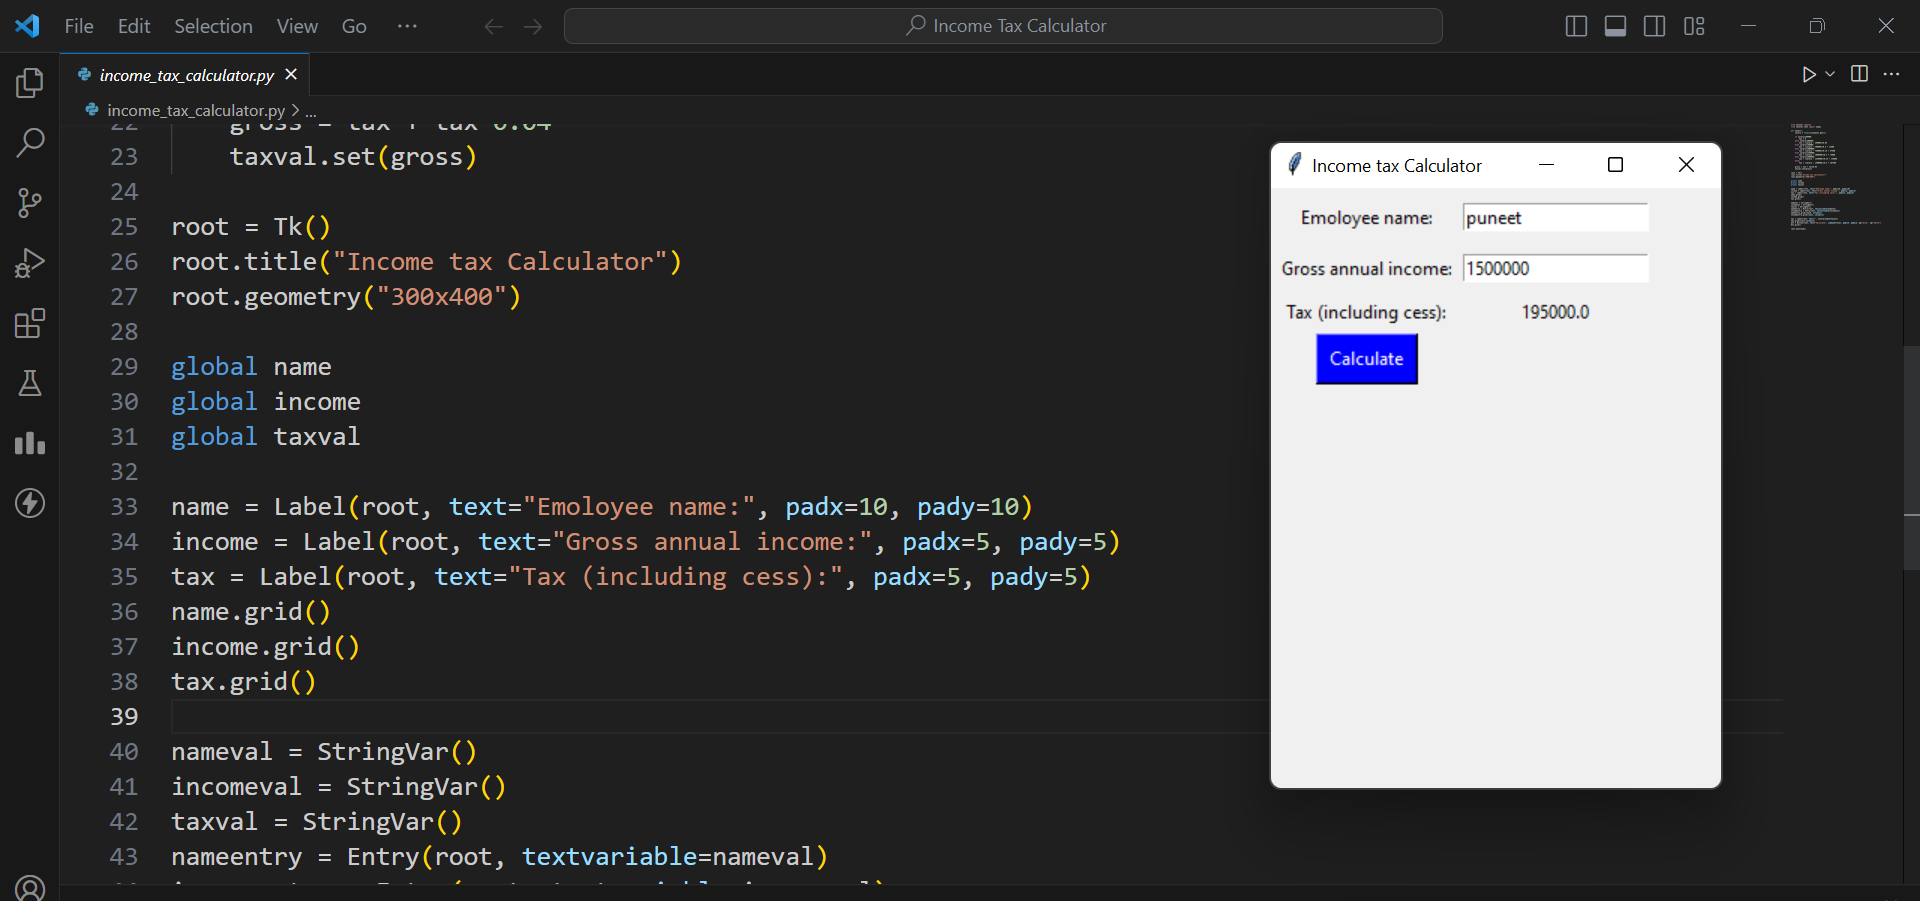Go back with the left arrow
The height and width of the screenshot is (901, 1920).
(493, 26)
